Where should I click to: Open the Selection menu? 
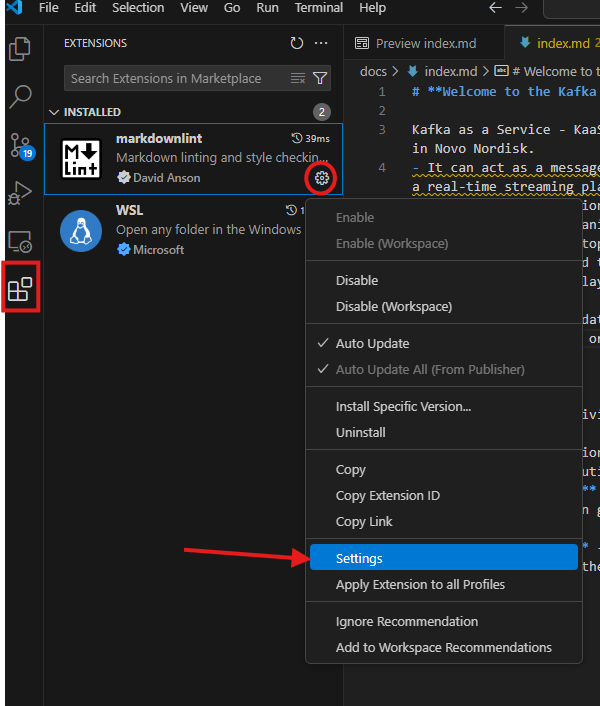tap(138, 8)
